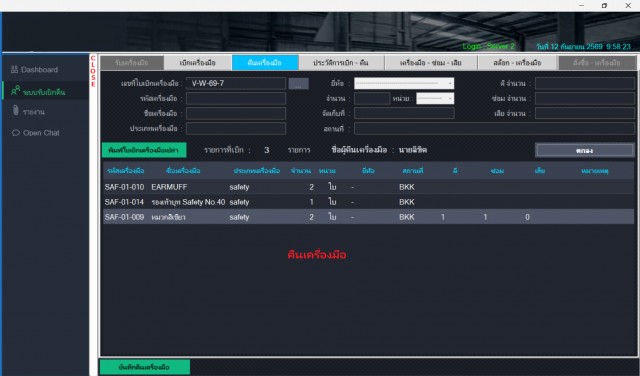Switch to the เบิกเครื่องมือ tab
Image resolution: width=640 pixels, height=376 pixels.
pos(198,63)
